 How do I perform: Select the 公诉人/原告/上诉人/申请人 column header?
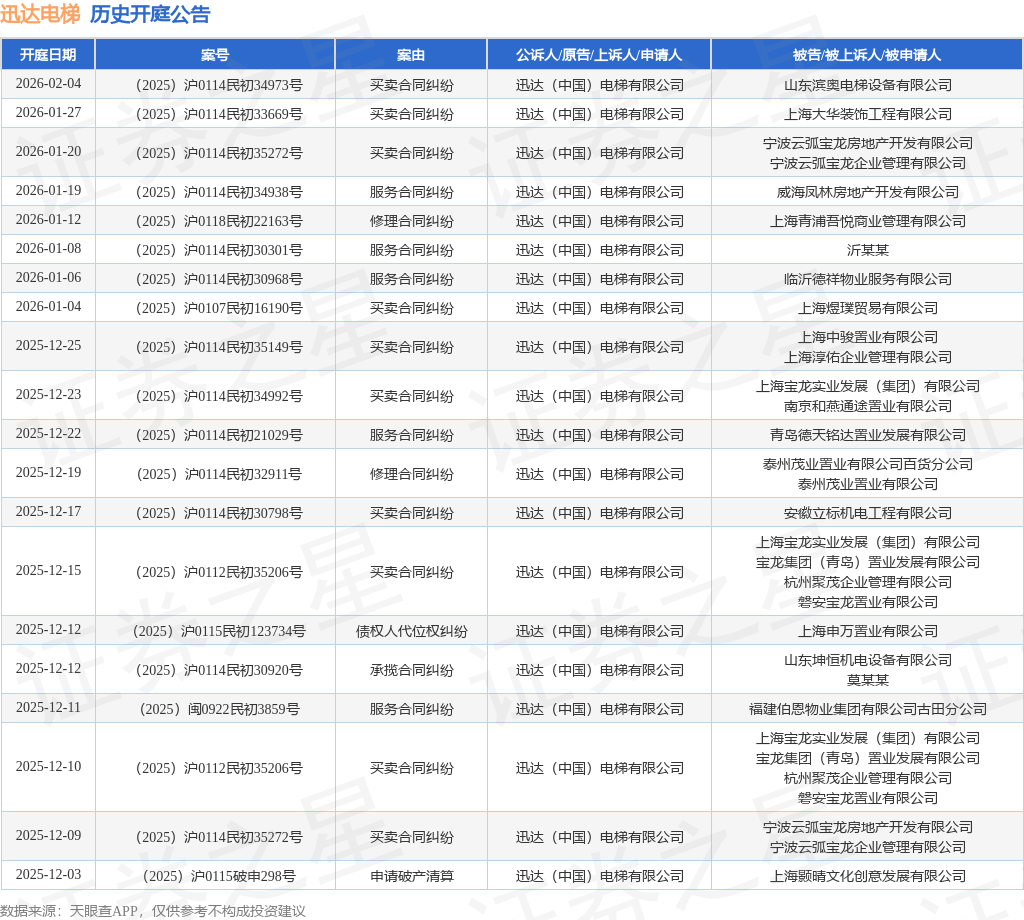pos(599,55)
